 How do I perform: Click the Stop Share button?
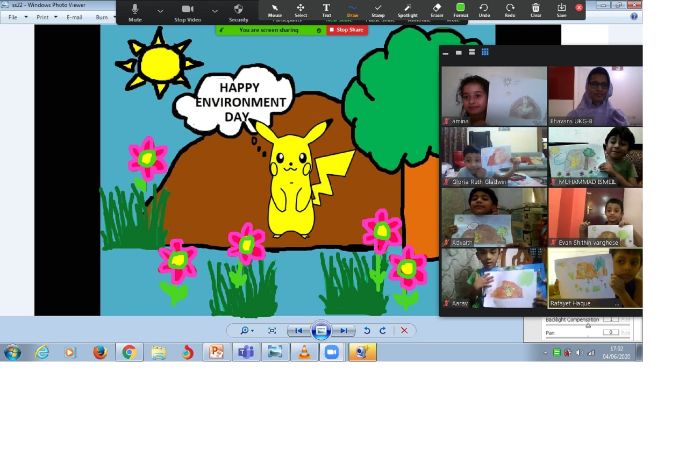click(347, 30)
